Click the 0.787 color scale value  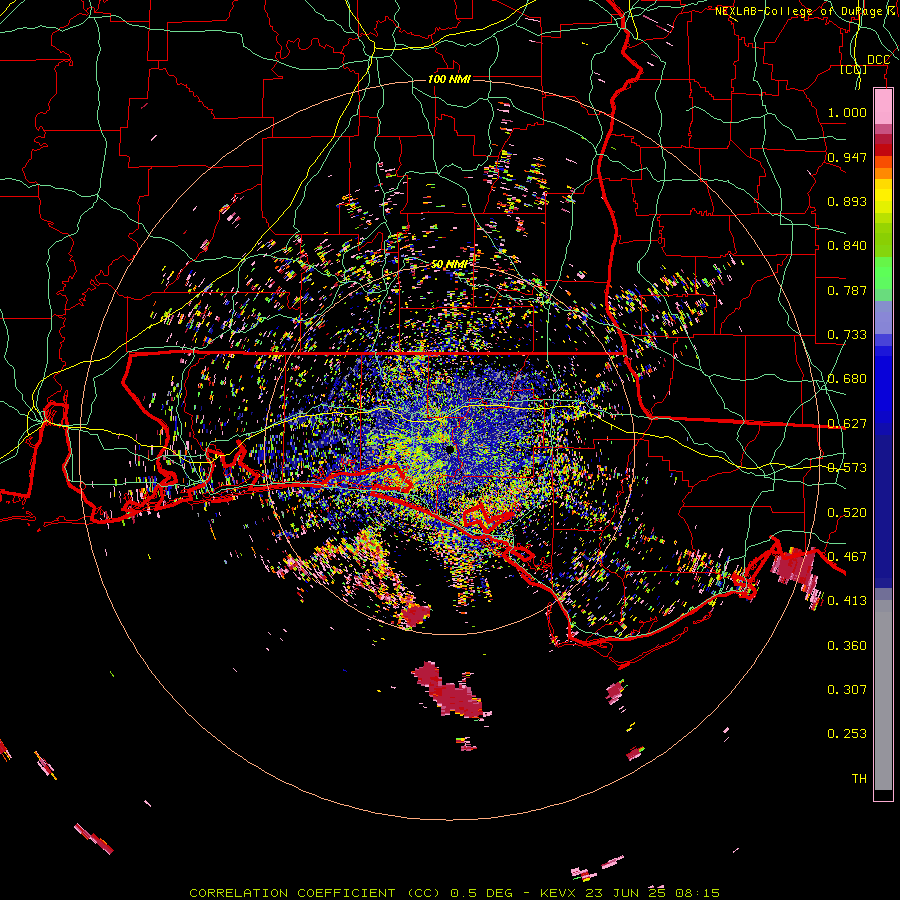tap(847, 290)
